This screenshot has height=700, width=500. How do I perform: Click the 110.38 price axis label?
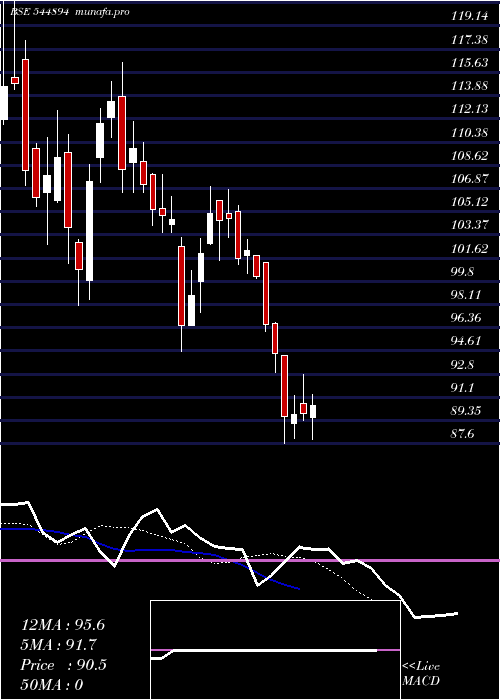(x=469, y=133)
